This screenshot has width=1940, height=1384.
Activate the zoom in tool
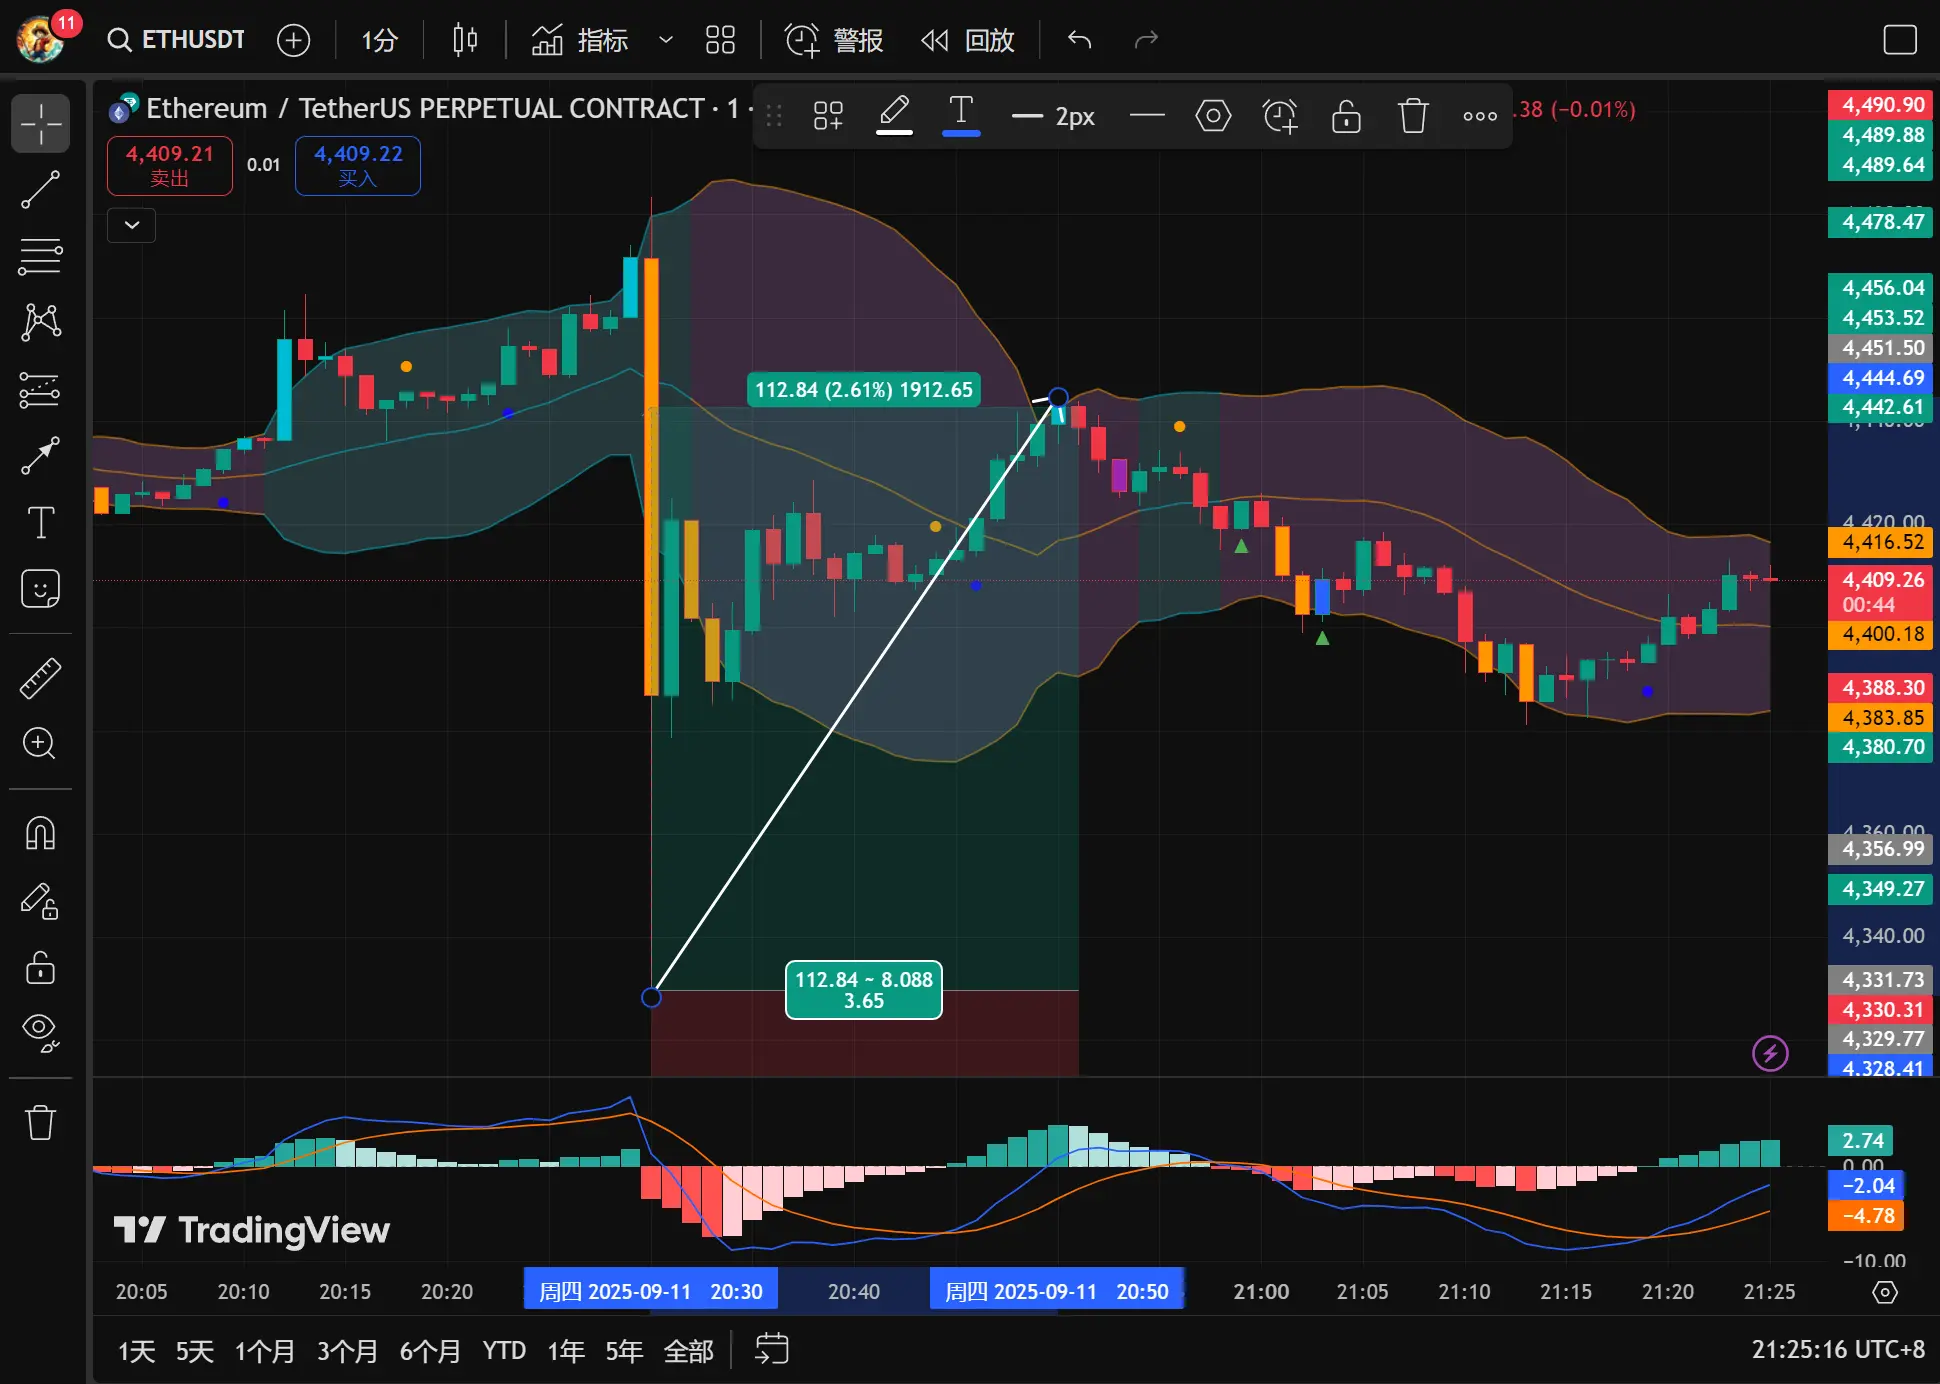click(x=40, y=744)
